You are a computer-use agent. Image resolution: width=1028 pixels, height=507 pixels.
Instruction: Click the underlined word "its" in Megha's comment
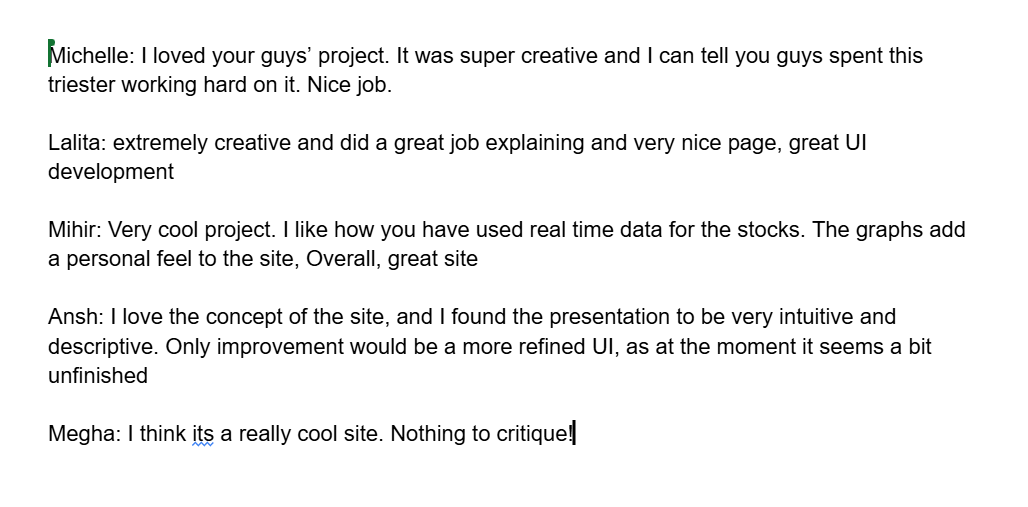point(203,435)
